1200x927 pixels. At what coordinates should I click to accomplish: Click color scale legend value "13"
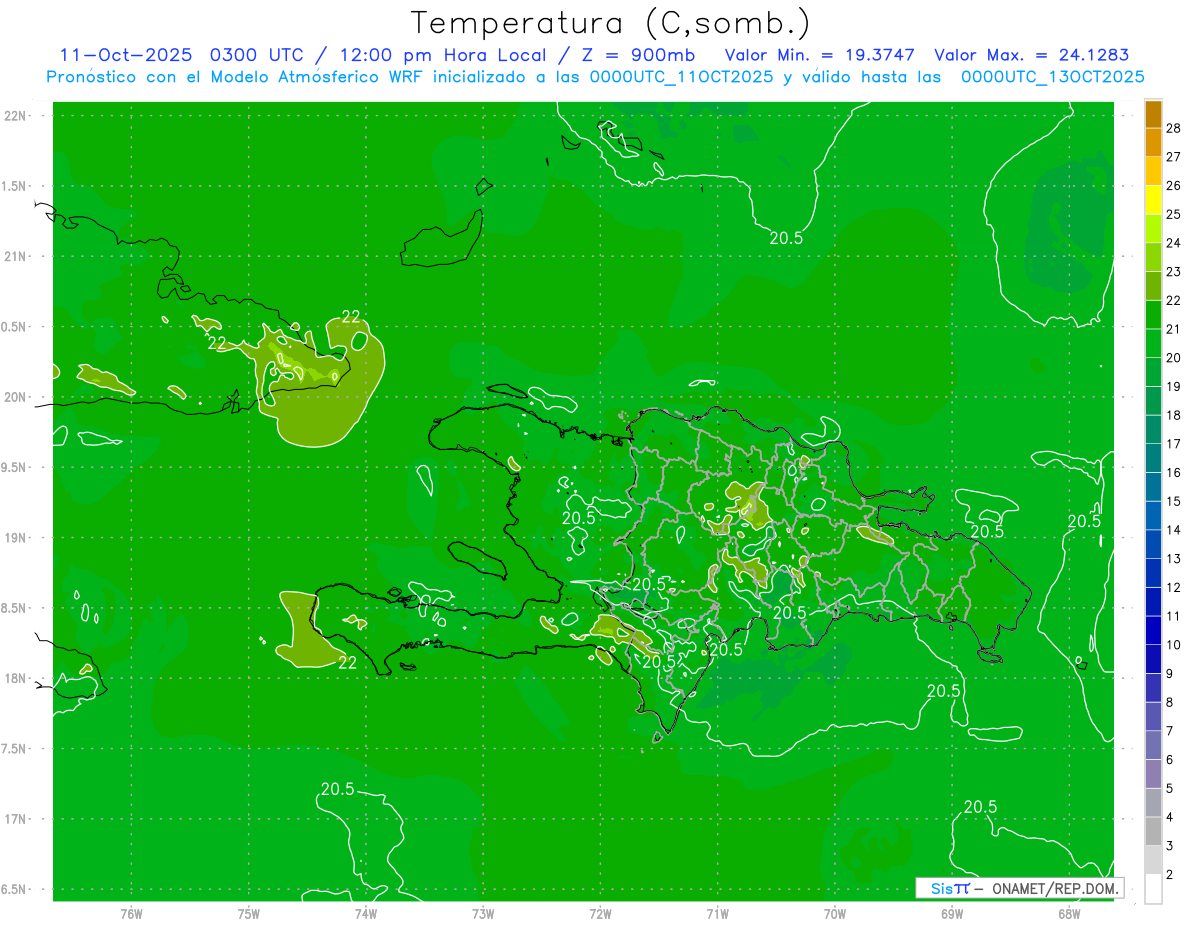click(1174, 558)
